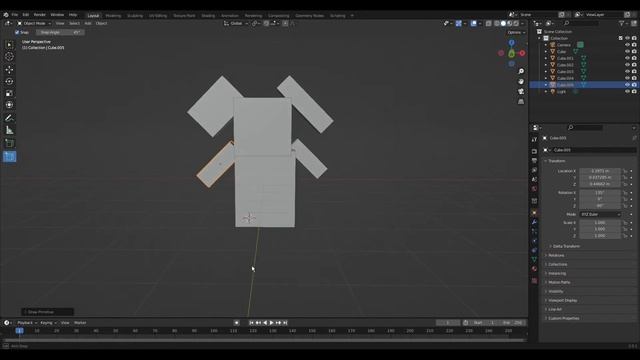
Task: Open the Render menu
Action: click(x=40, y=15)
